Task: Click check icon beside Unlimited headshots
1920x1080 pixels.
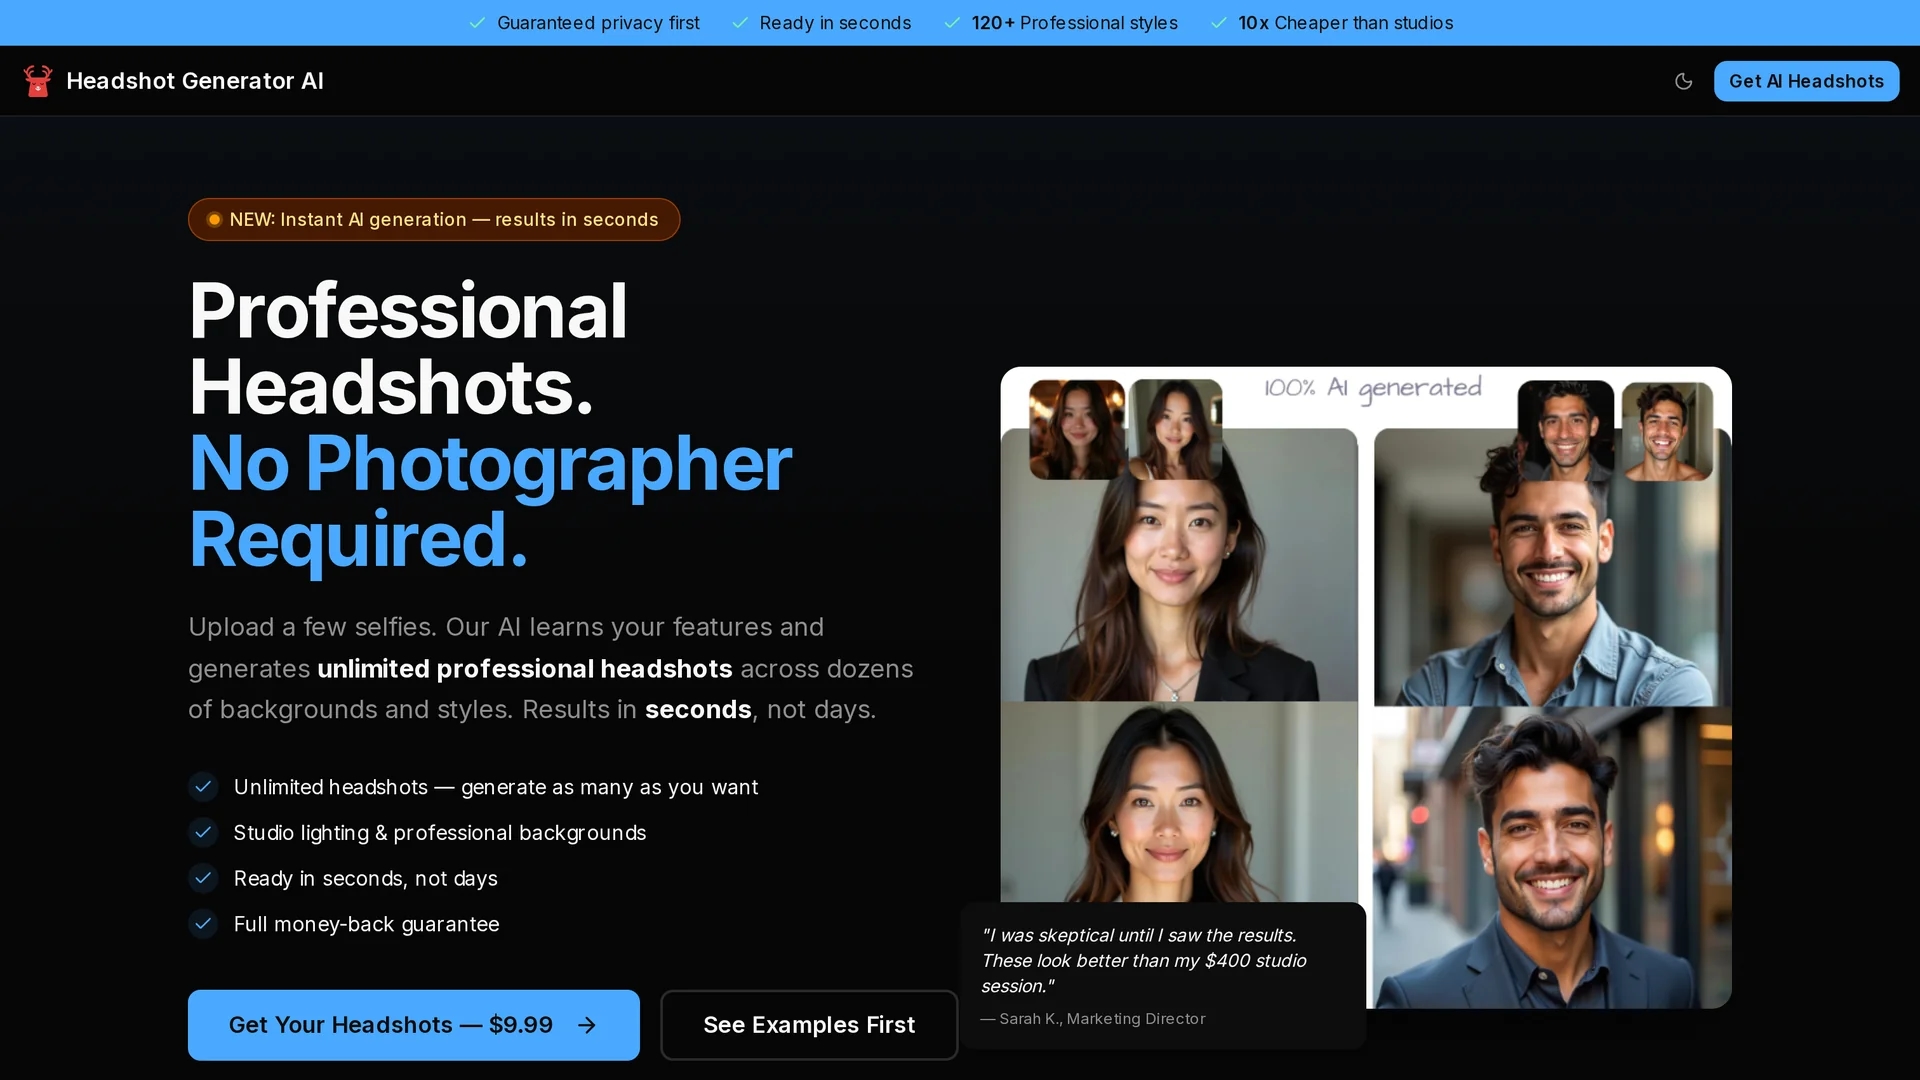Action: (203, 787)
